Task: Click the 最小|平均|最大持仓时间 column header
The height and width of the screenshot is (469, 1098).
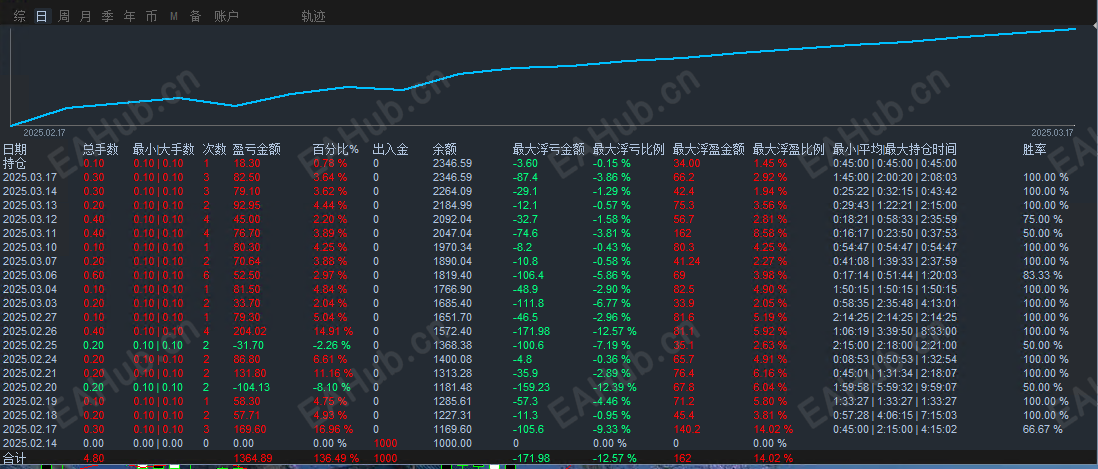Action: pos(894,149)
